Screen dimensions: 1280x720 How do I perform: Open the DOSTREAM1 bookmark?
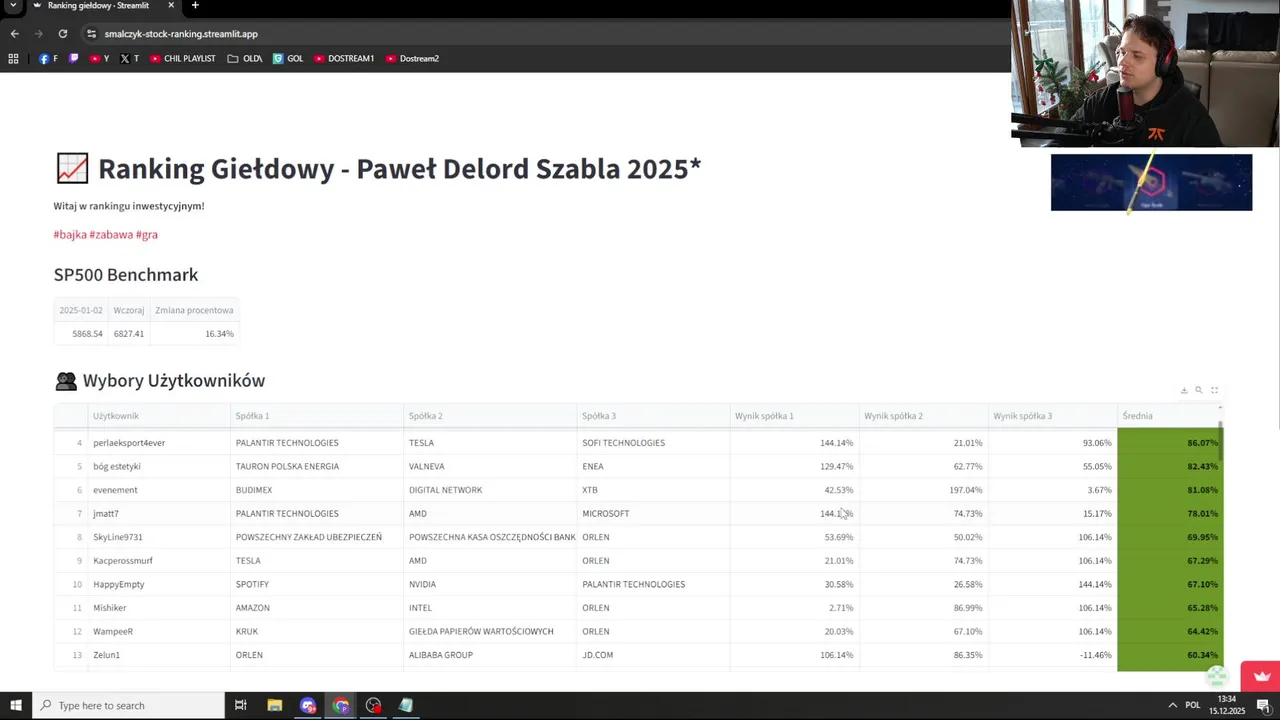click(x=344, y=58)
